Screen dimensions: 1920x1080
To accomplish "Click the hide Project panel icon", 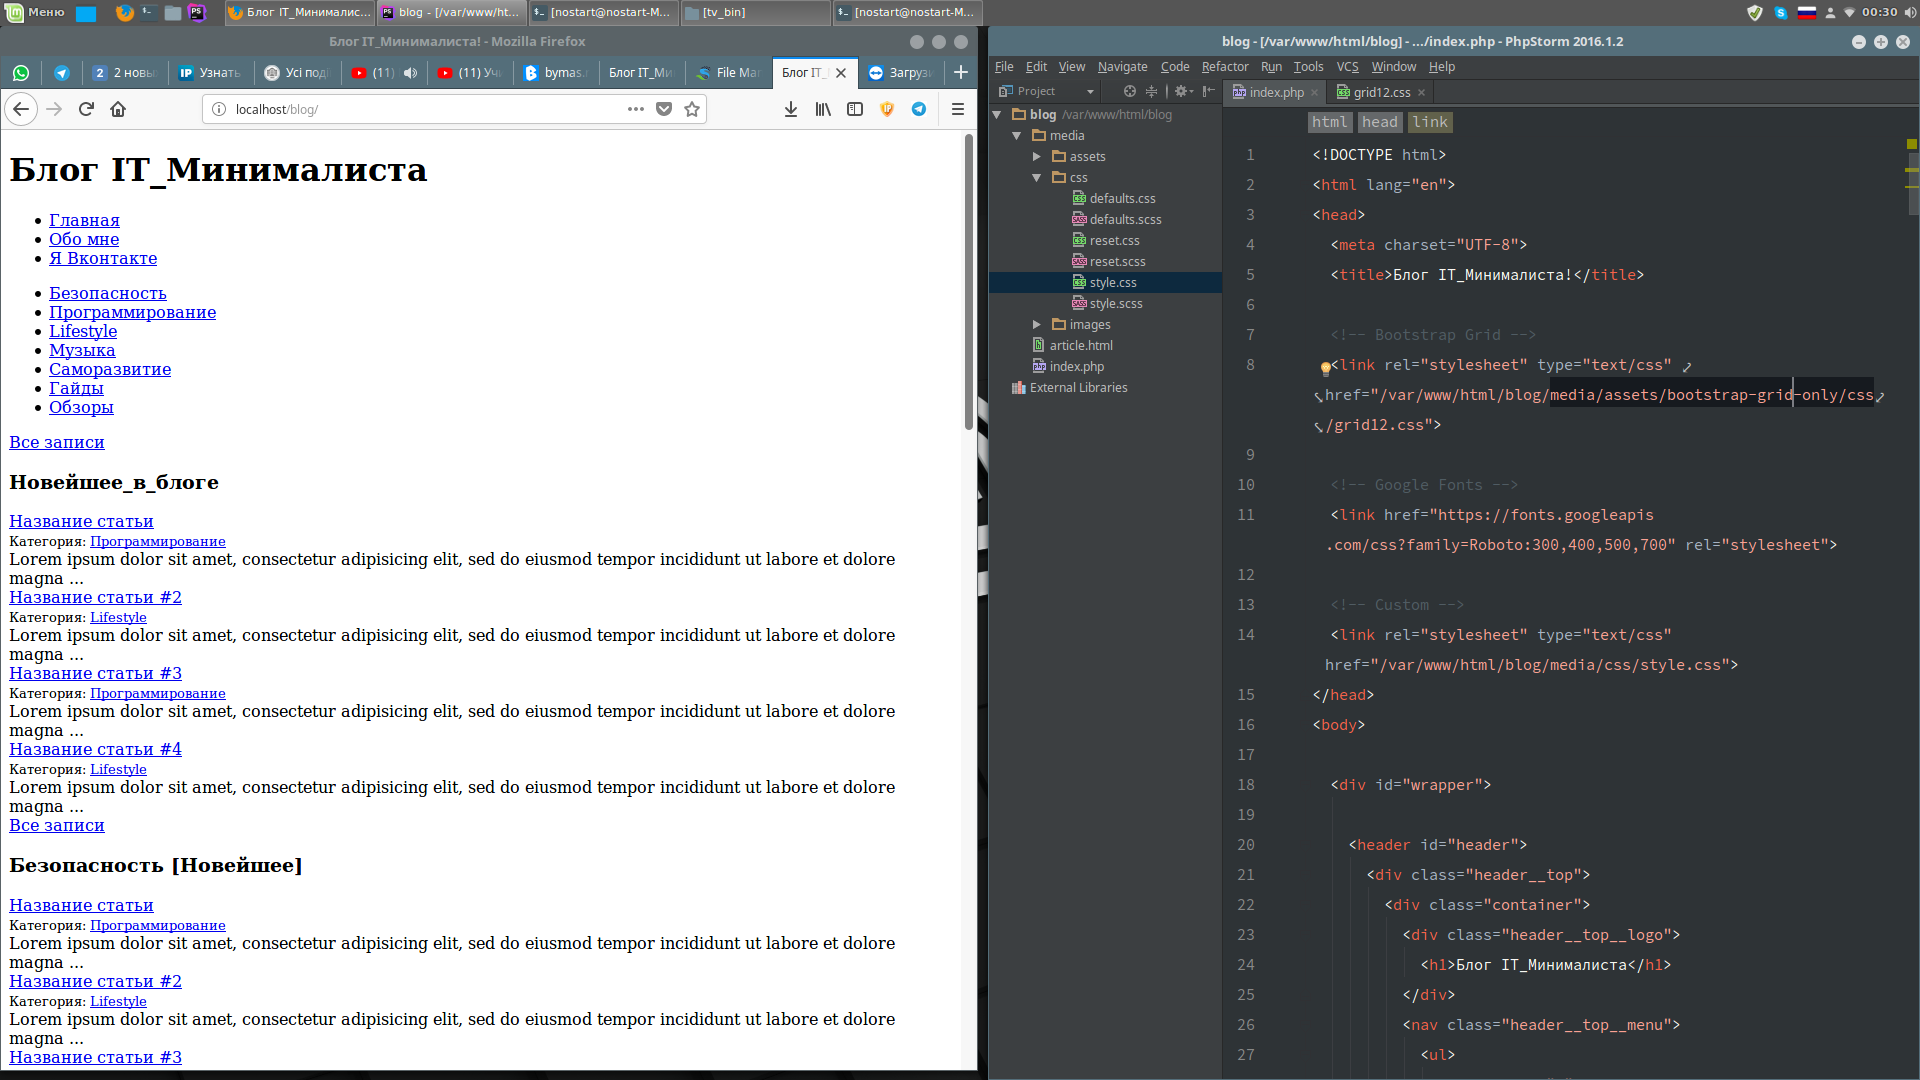I will 1209,91.
